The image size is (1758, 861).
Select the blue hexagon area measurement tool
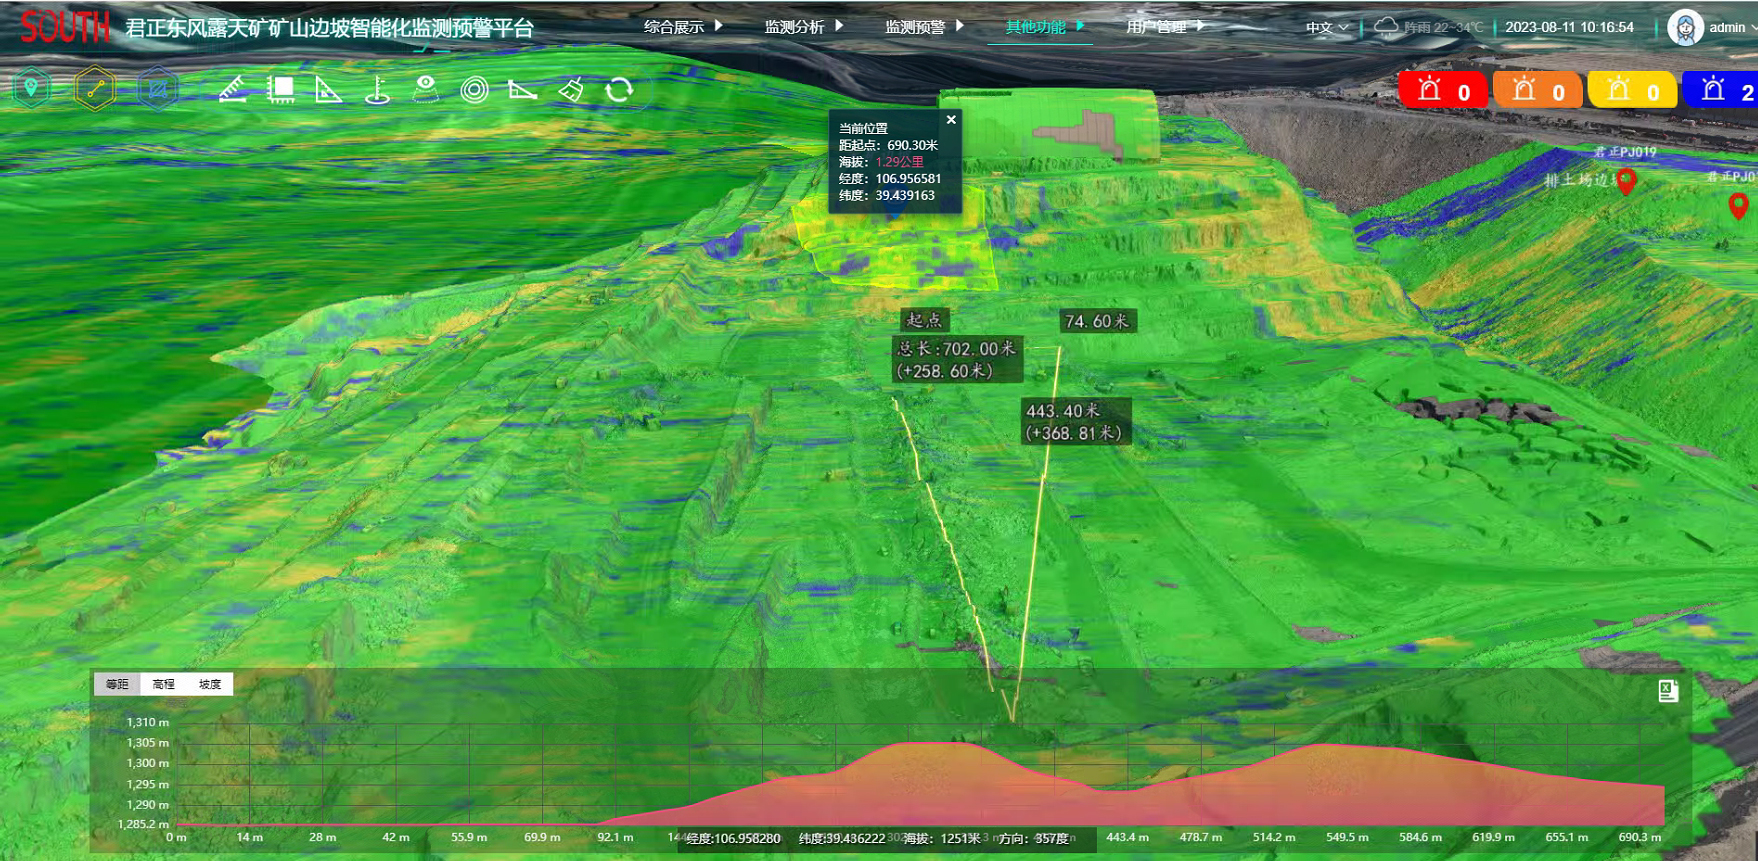click(158, 89)
